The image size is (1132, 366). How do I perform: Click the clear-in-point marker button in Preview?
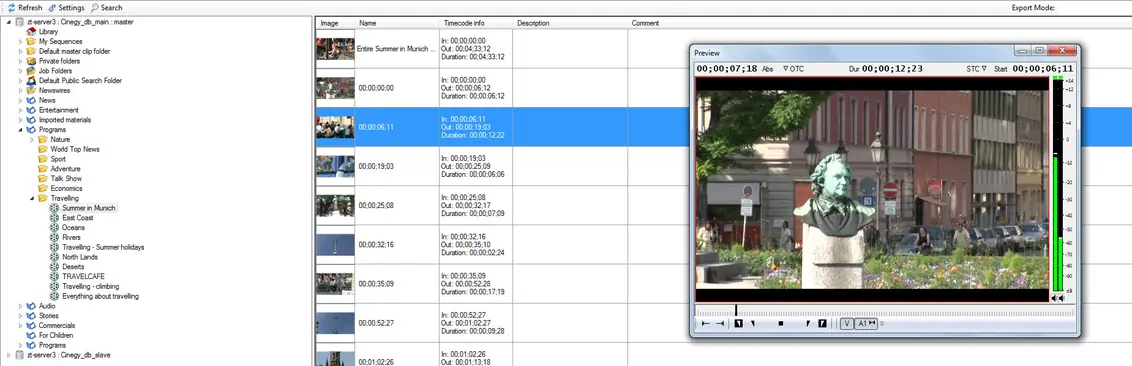tap(753, 324)
